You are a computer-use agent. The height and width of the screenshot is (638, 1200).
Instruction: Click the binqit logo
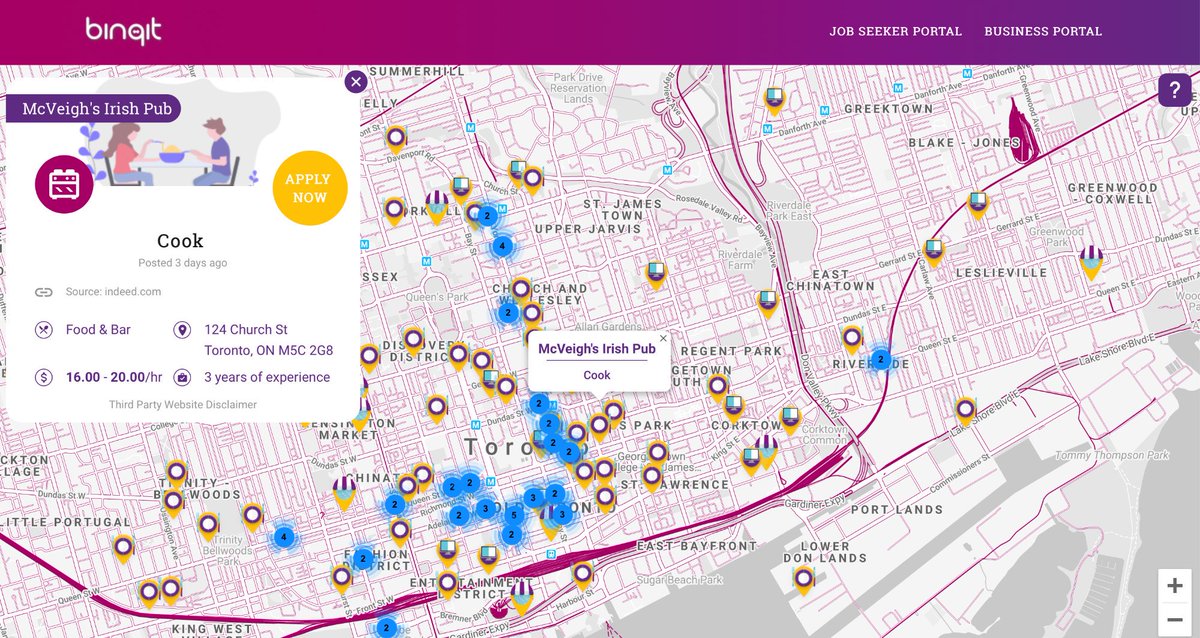123,31
